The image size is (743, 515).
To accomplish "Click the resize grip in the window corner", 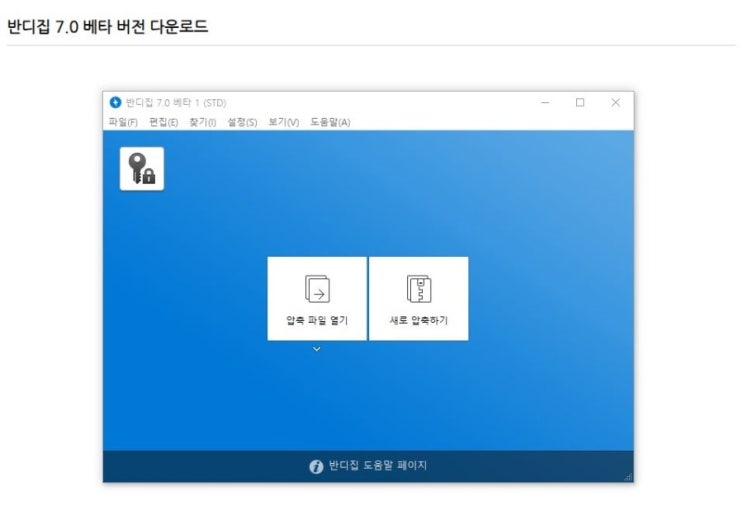I will pos(629,477).
